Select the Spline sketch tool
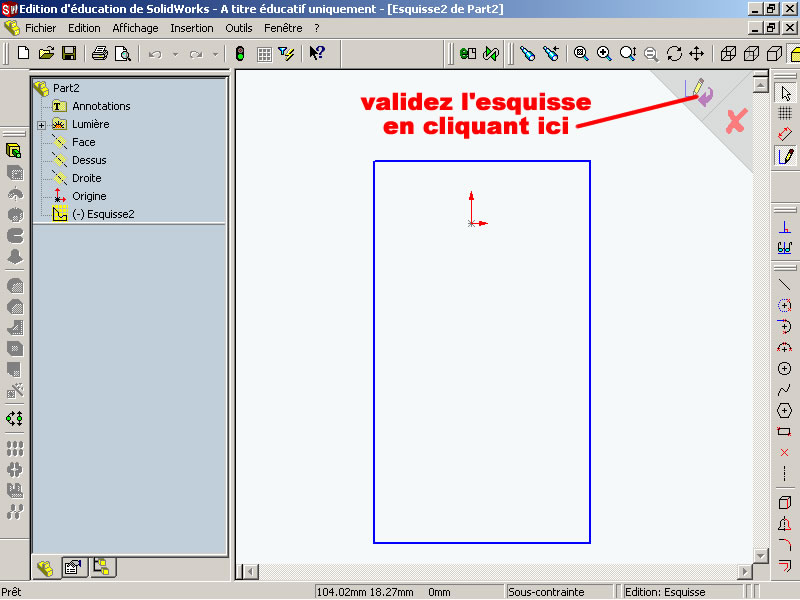Viewport: 800px width, 600px height. point(785,390)
